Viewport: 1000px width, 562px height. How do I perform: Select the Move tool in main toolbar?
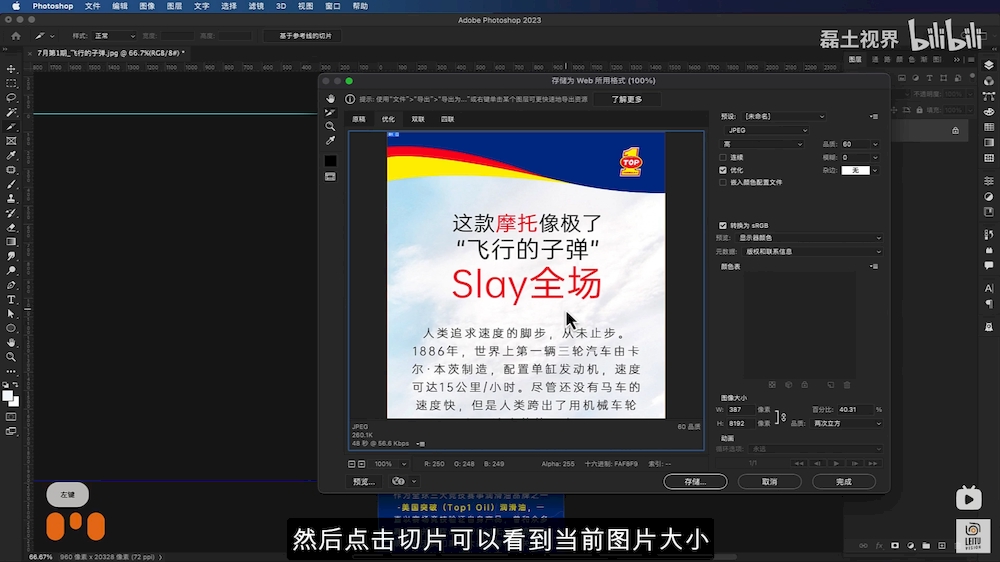pyautogui.click(x=11, y=69)
